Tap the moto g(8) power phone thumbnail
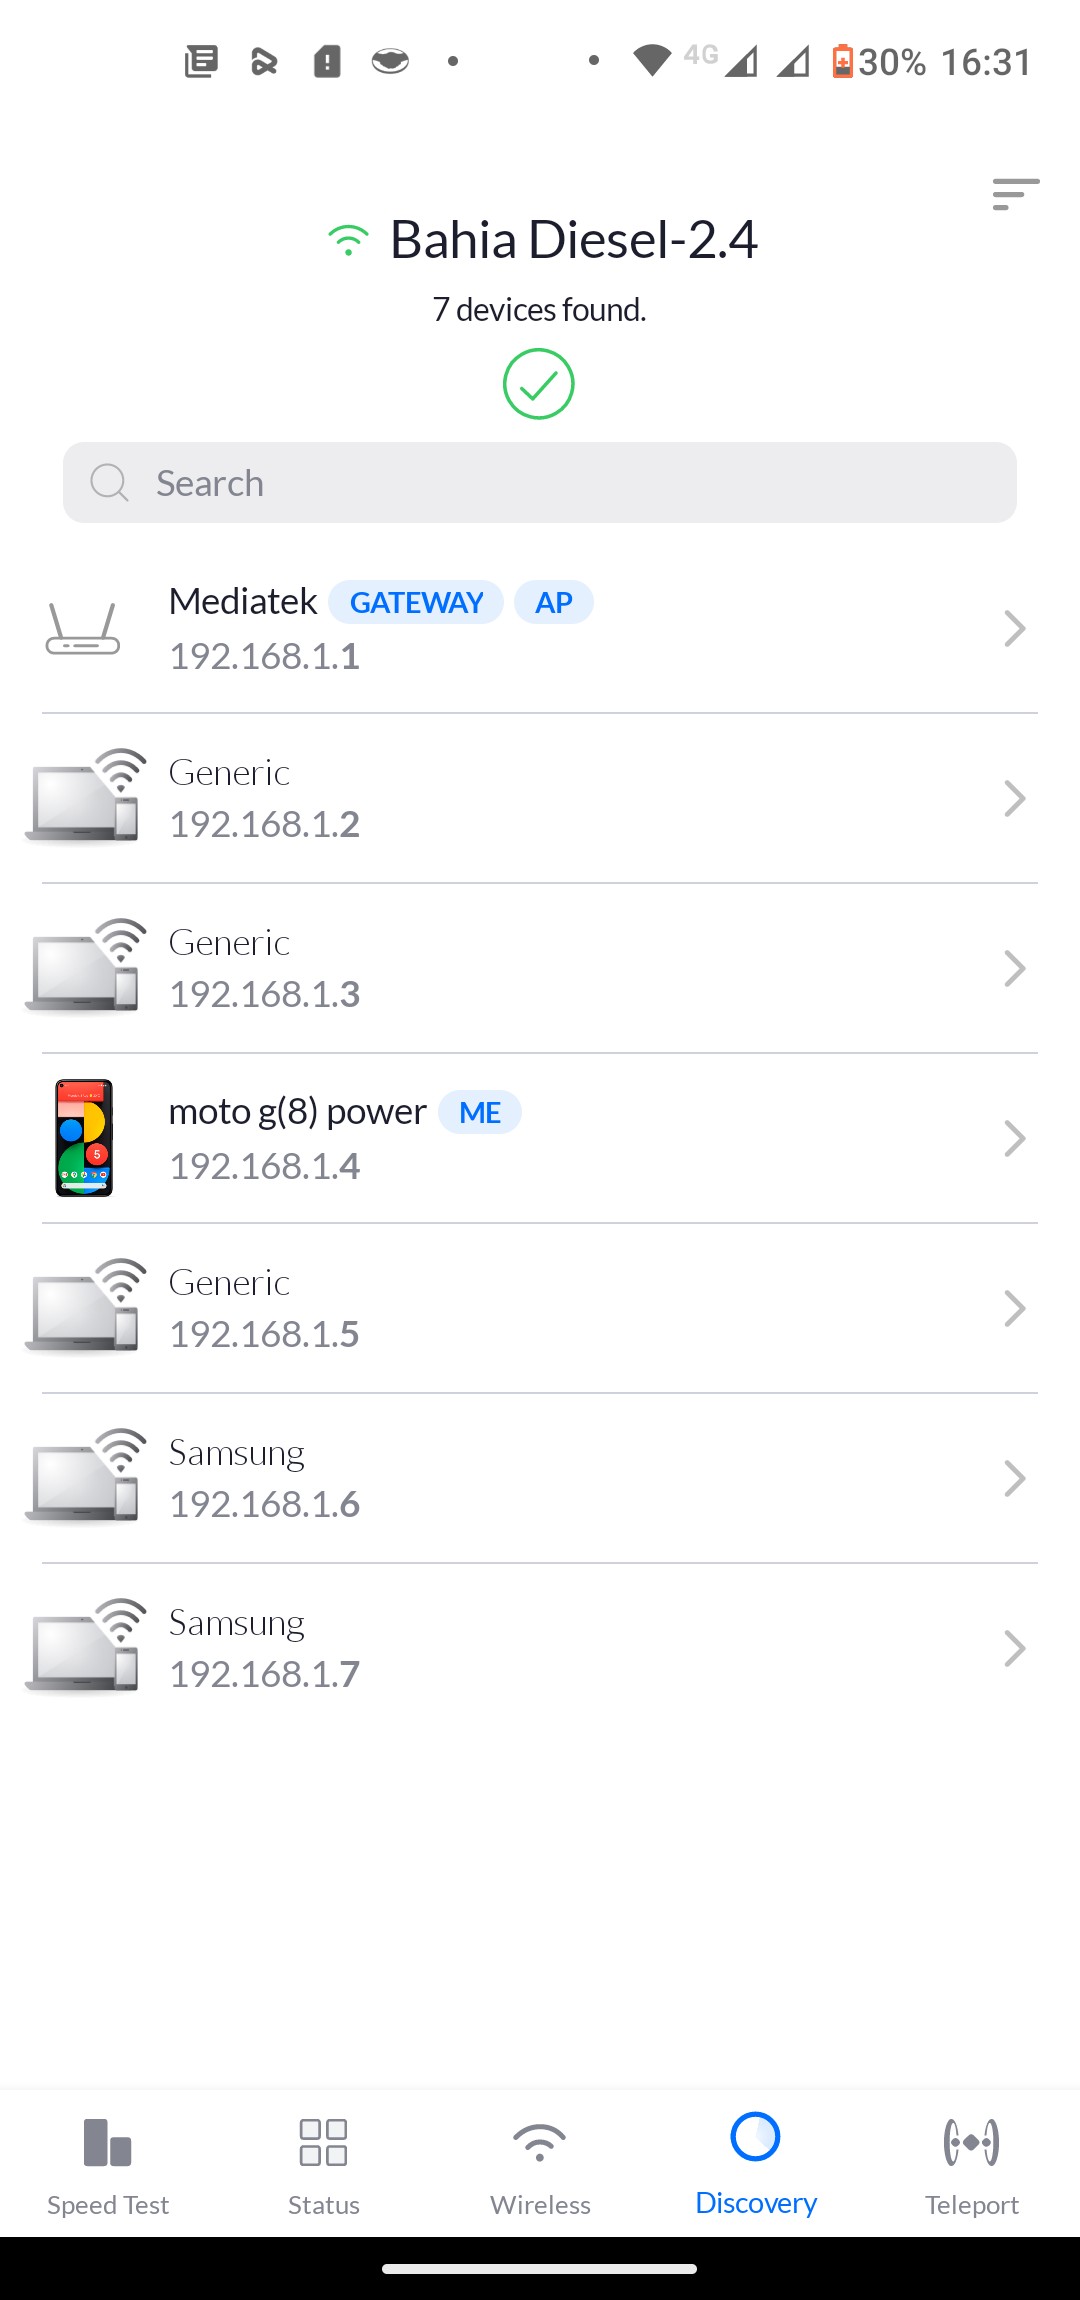Image resolution: width=1080 pixels, height=2300 pixels. tap(84, 1138)
